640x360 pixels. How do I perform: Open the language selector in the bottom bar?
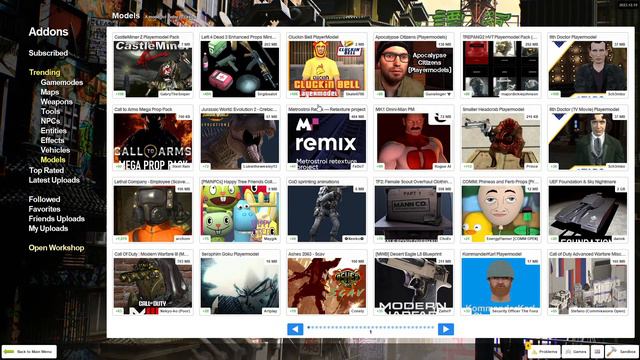click(x=597, y=351)
